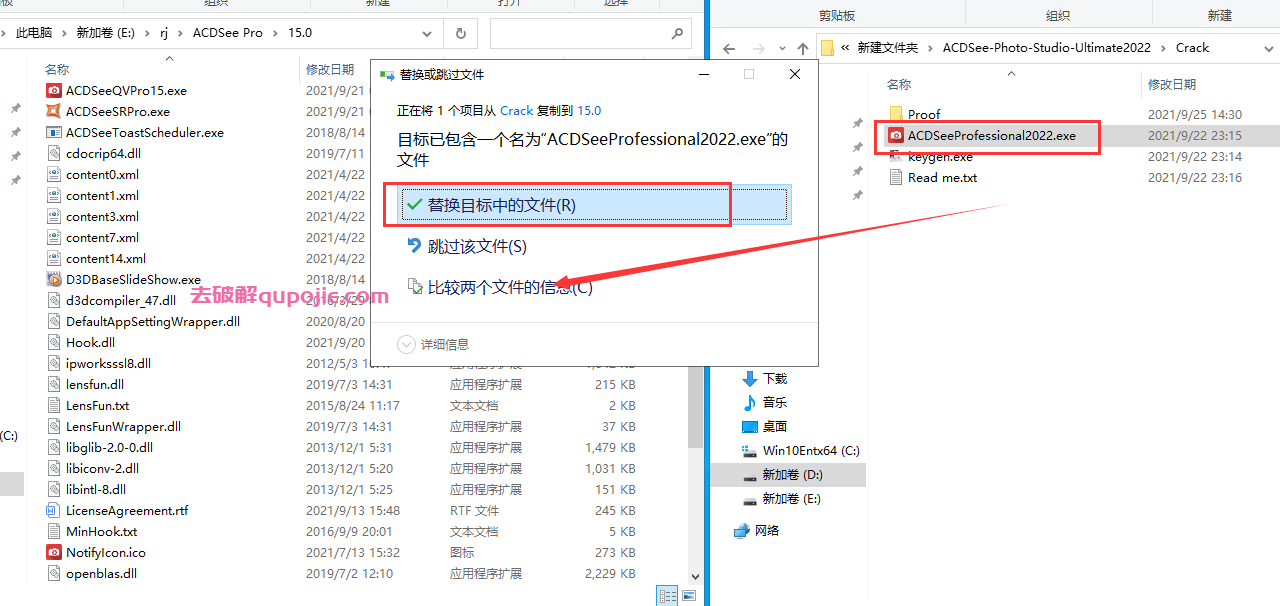Select libglib-2.0-0.dll in file list
This screenshot has width=1280, height=606.
109,447
